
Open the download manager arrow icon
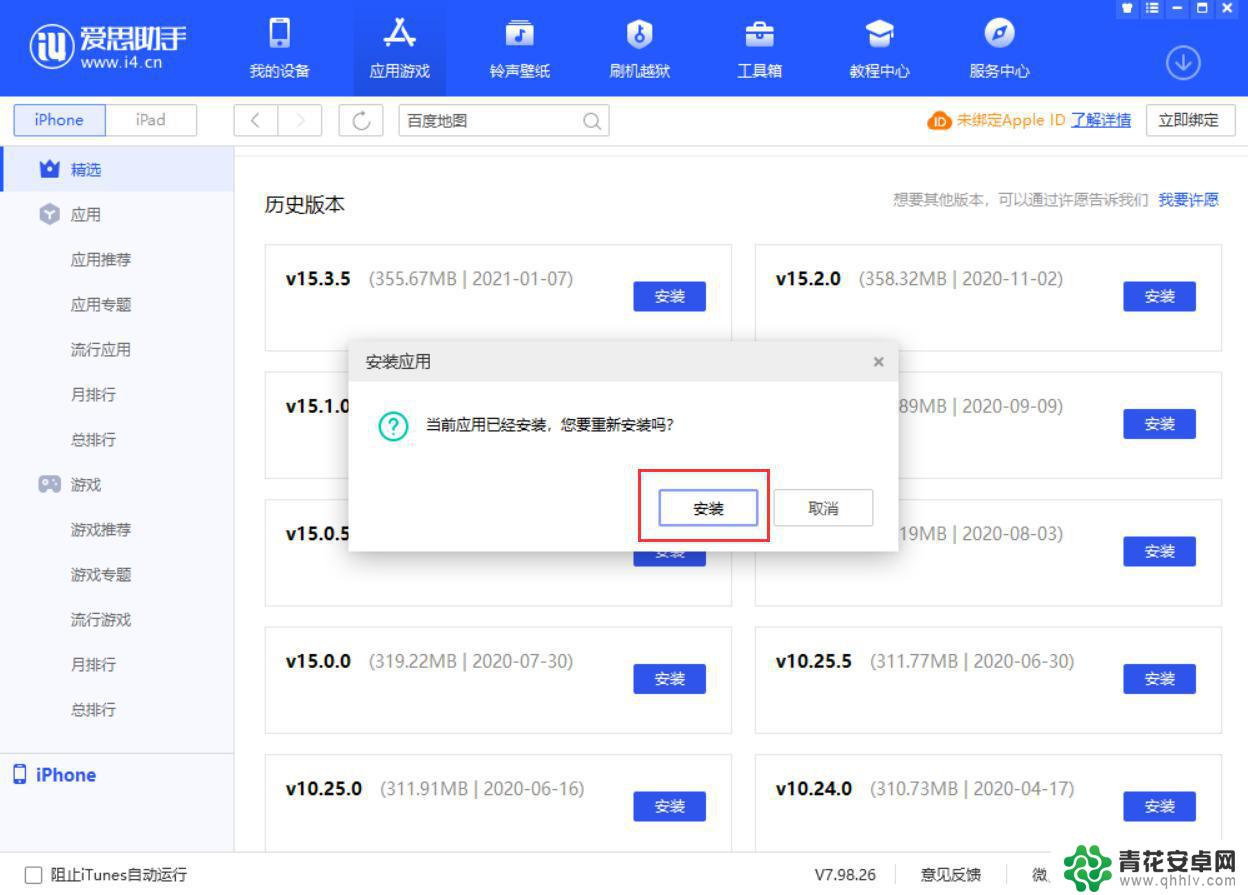point(1183,63)
